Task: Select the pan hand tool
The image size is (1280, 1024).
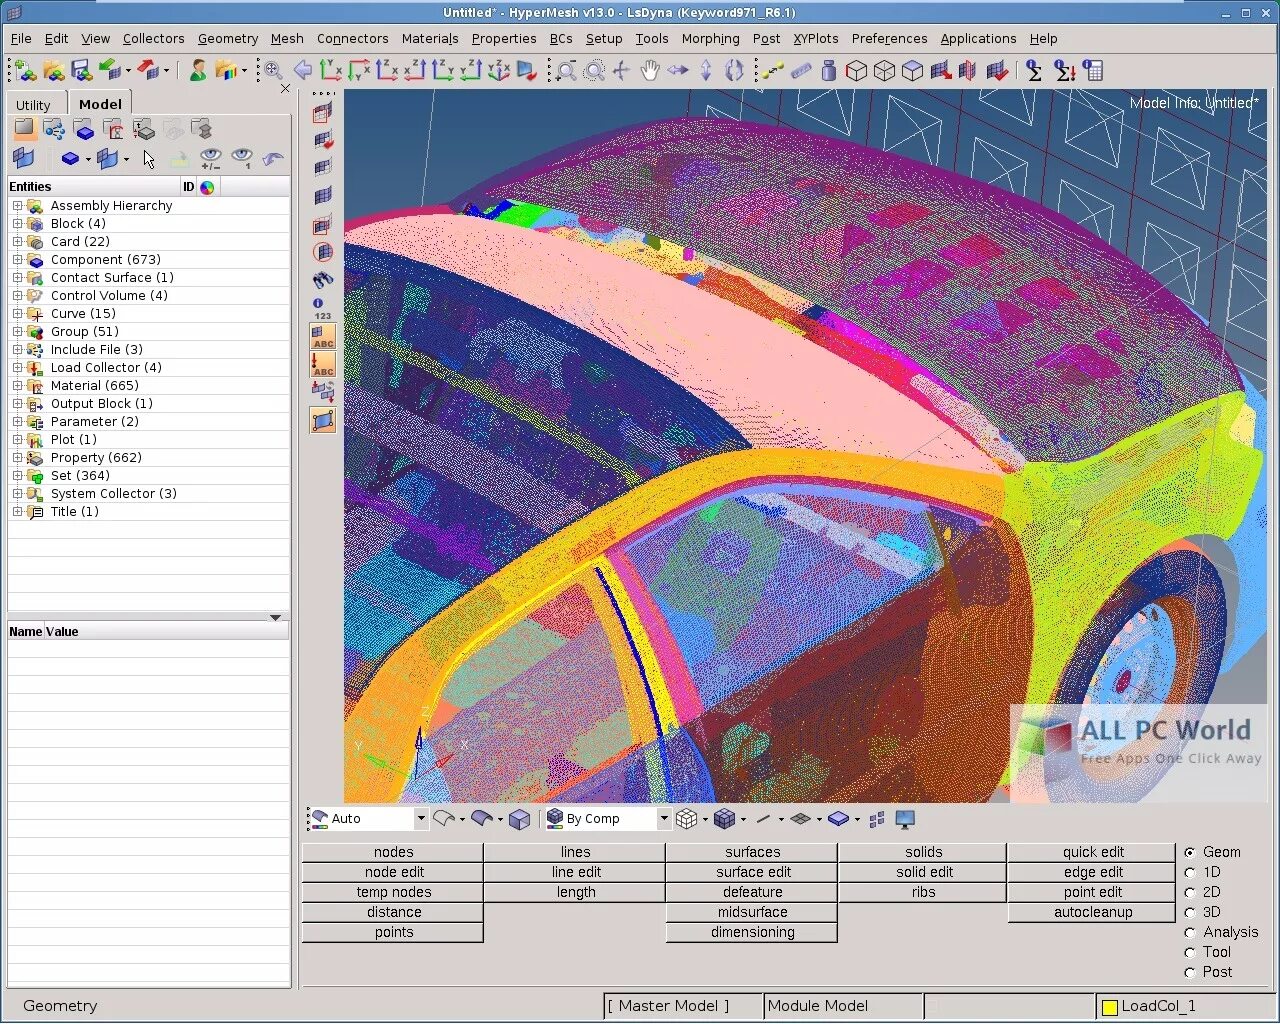Action: [650, 70]
